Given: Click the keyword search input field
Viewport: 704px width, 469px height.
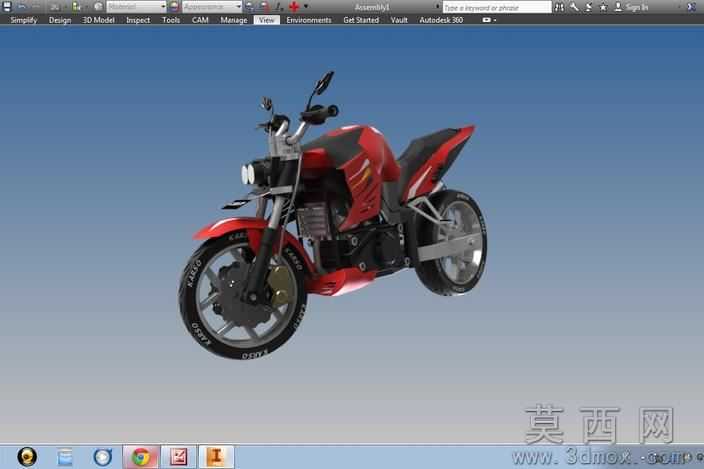Looking at the screenshot, I should tap(497, 7).
